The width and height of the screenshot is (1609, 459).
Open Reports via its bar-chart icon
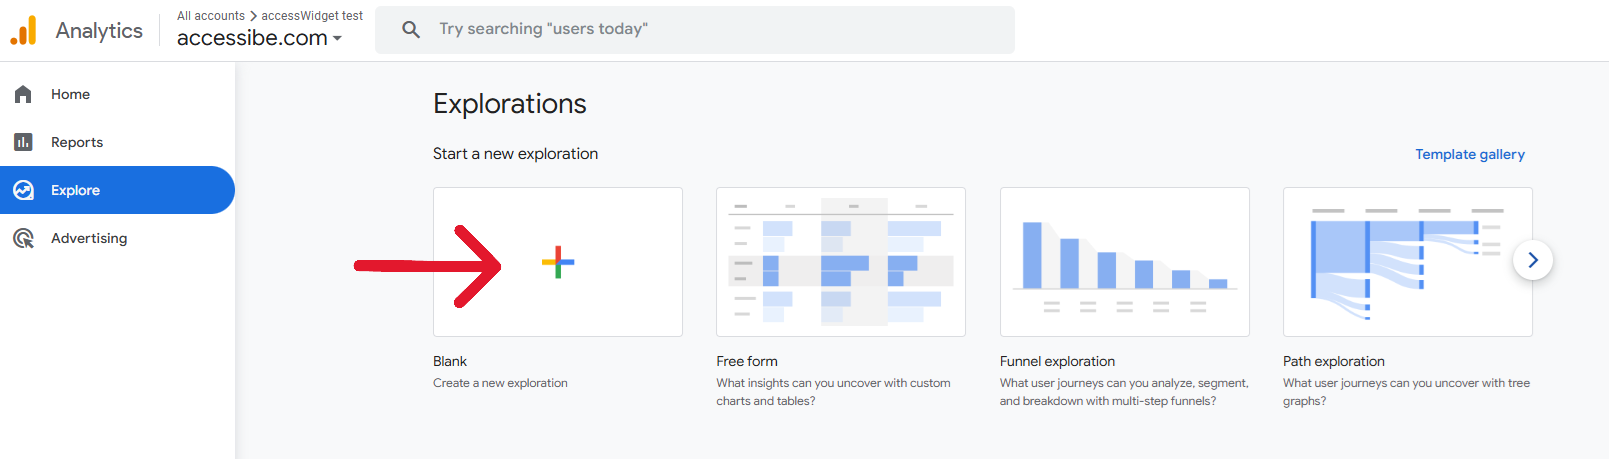tap(23, 142)
